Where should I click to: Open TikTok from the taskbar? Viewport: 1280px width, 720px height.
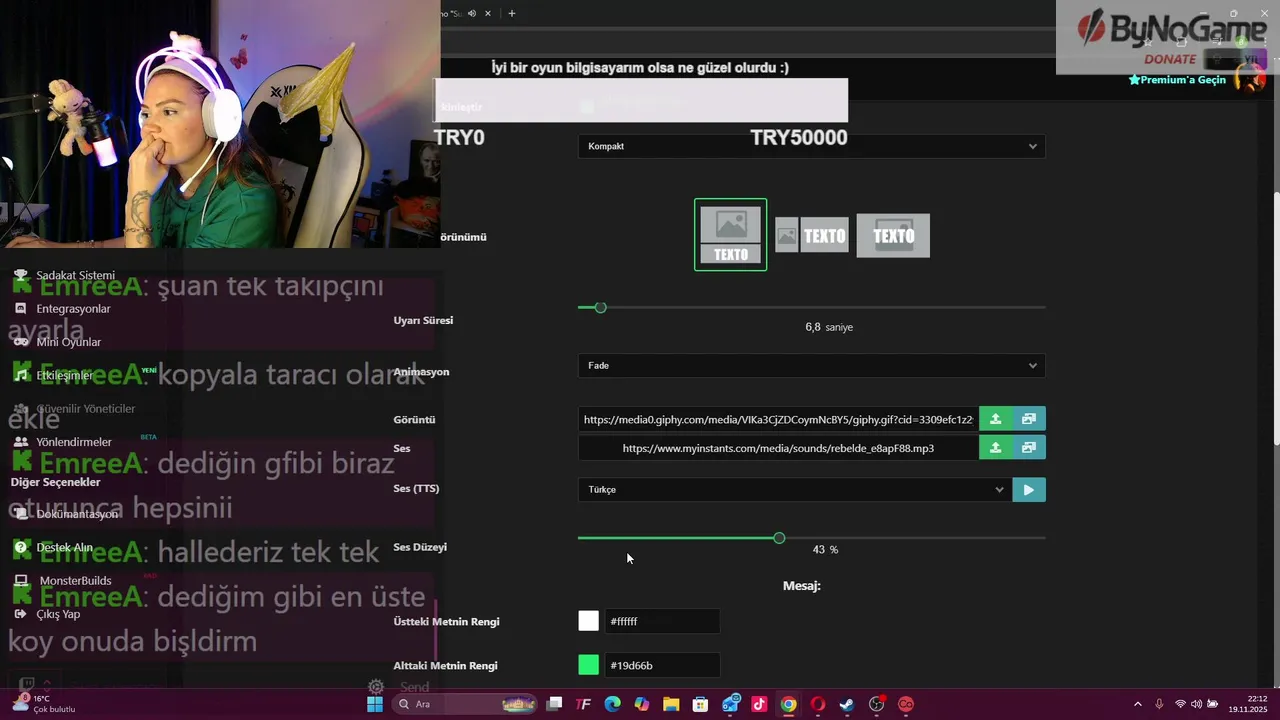(759, 704)
